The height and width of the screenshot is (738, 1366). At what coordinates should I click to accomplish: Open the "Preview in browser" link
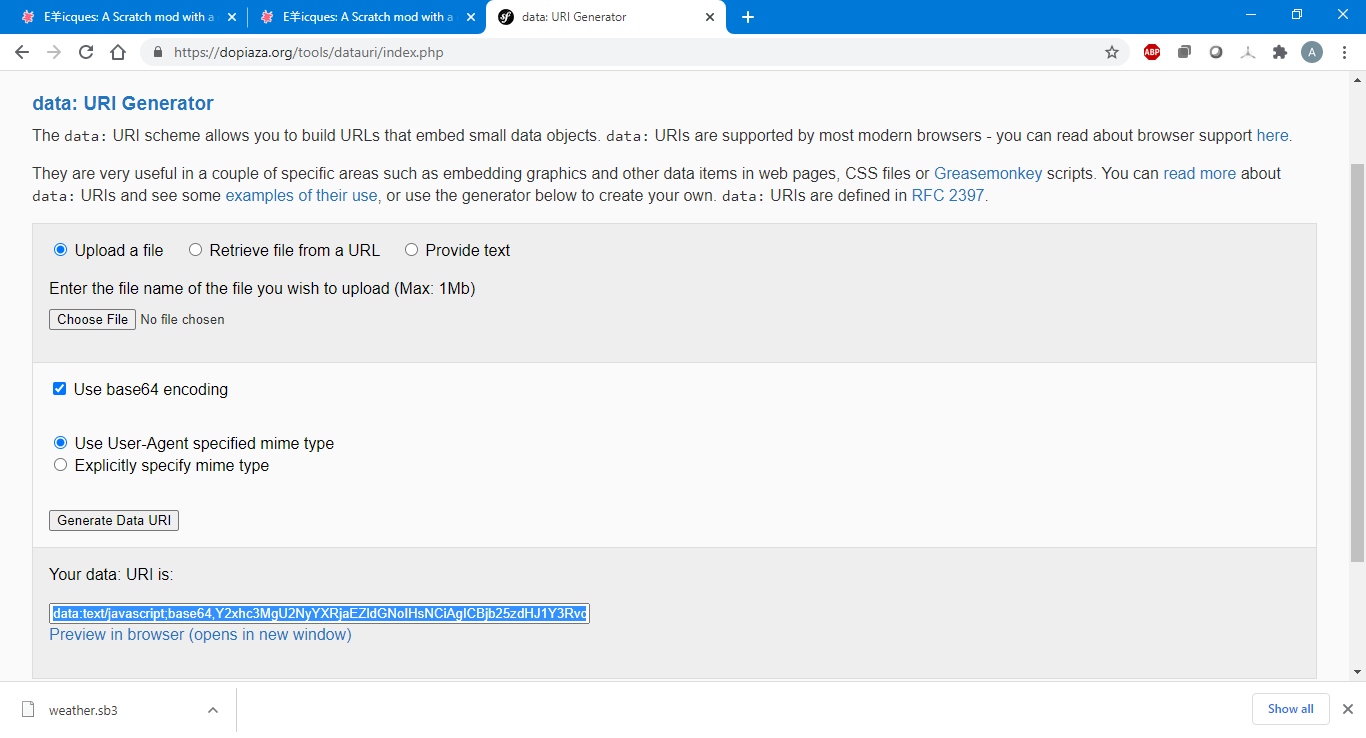coord(200,635)
